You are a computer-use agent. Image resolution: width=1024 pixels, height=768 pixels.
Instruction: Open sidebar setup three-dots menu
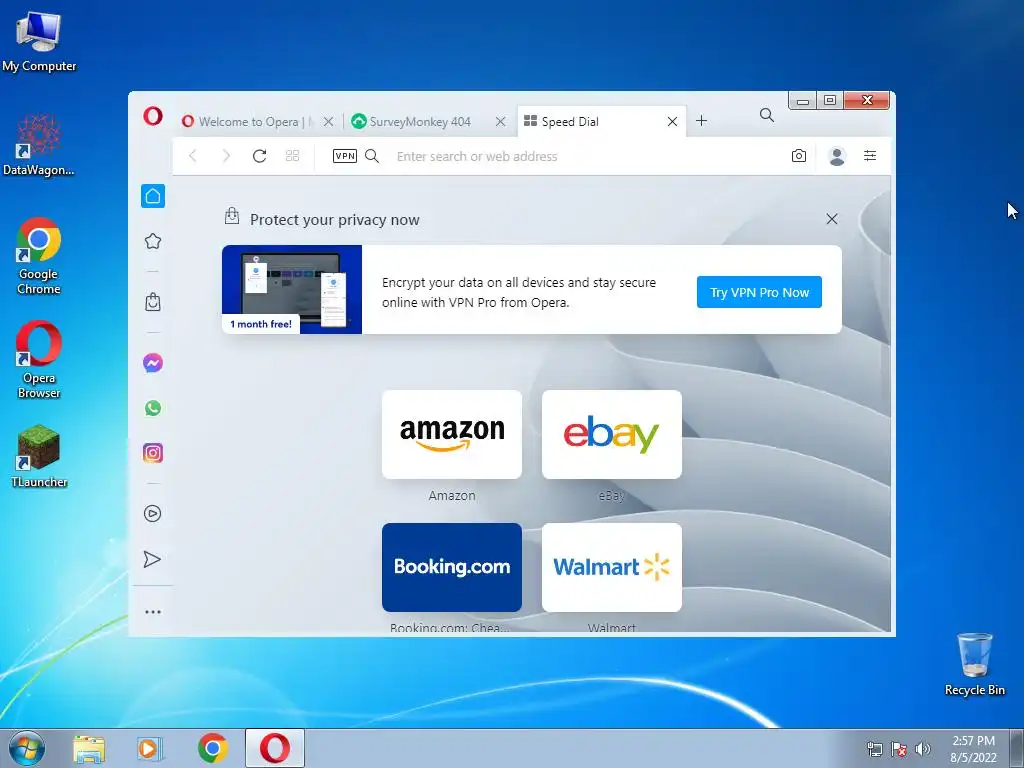pos(153,612)
